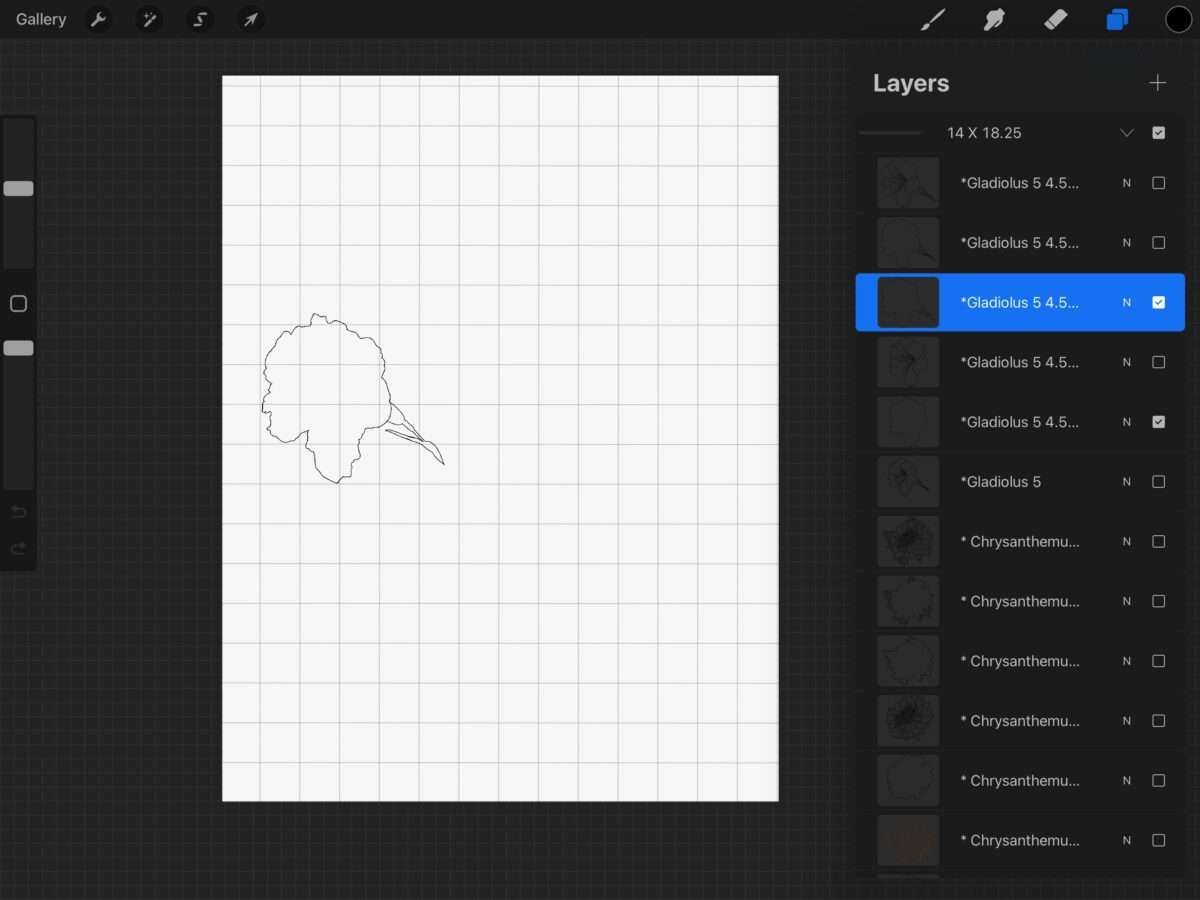Return to the Gallery
Image resolution: width=1200 pixels, height=900 pixels.
41,20
